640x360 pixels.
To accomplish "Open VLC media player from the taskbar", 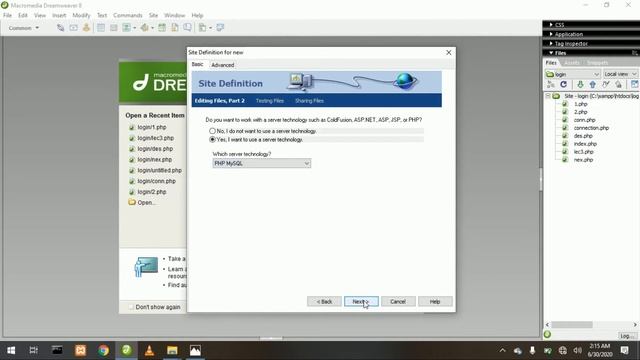I will (x=149, y=350).
